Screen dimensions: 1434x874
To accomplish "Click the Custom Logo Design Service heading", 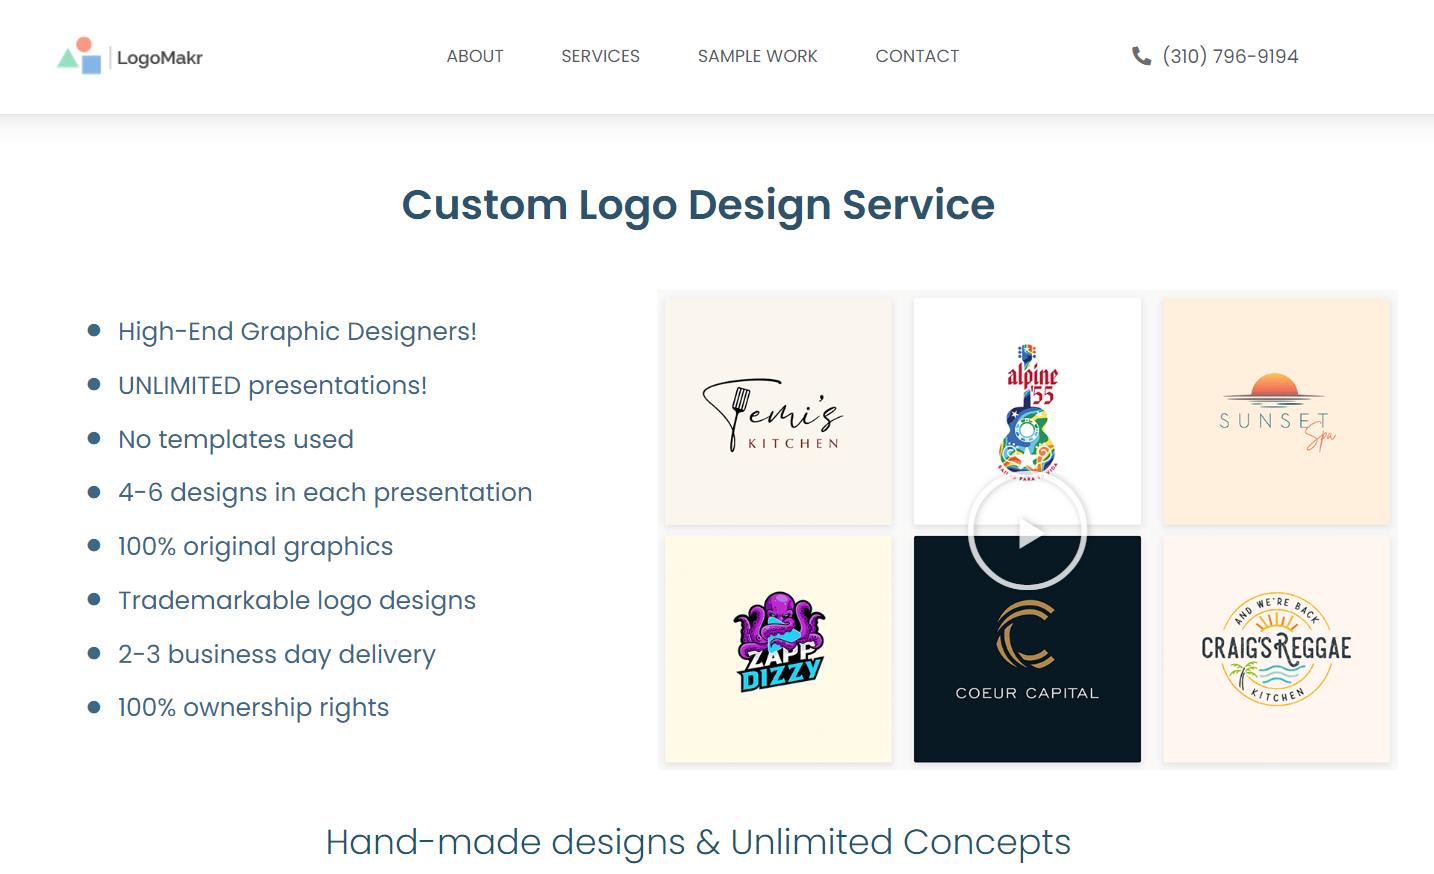I will pos(698,205).
